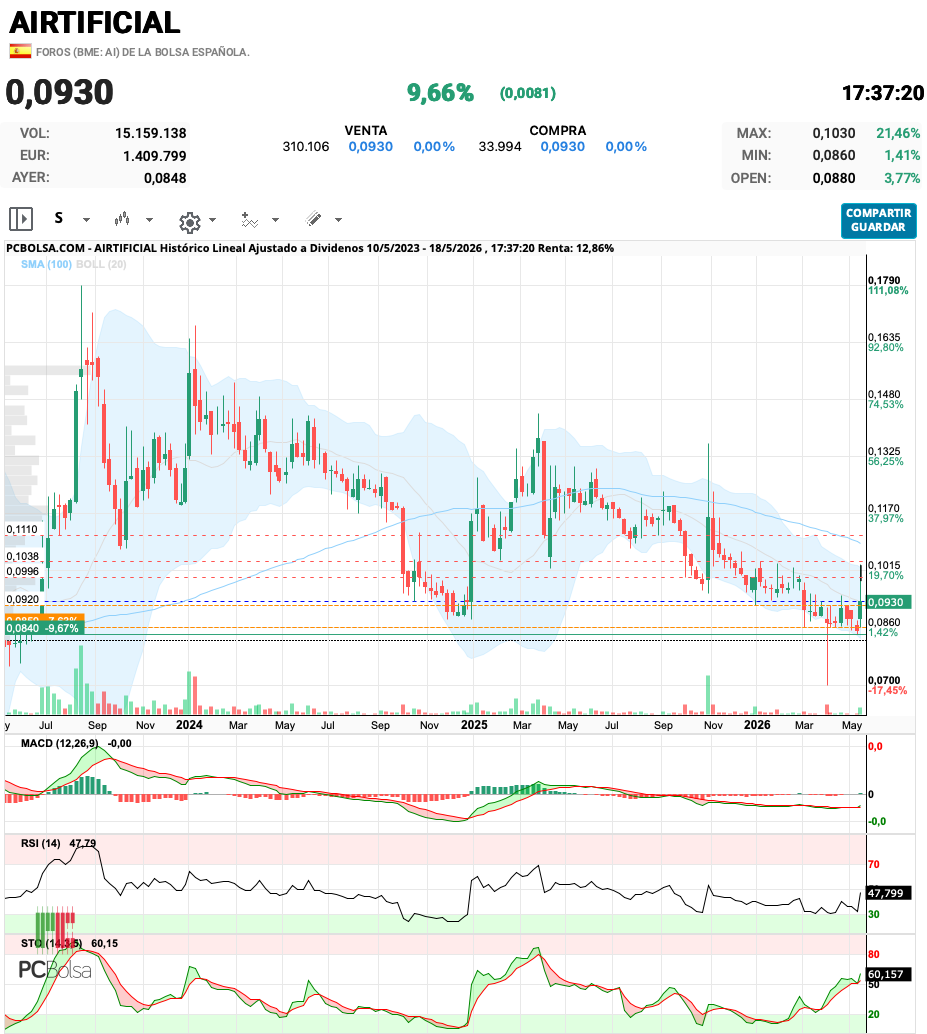927x1034 pixels.
Task: Click the 2026 year label on time axis
Action: [757, 725]
